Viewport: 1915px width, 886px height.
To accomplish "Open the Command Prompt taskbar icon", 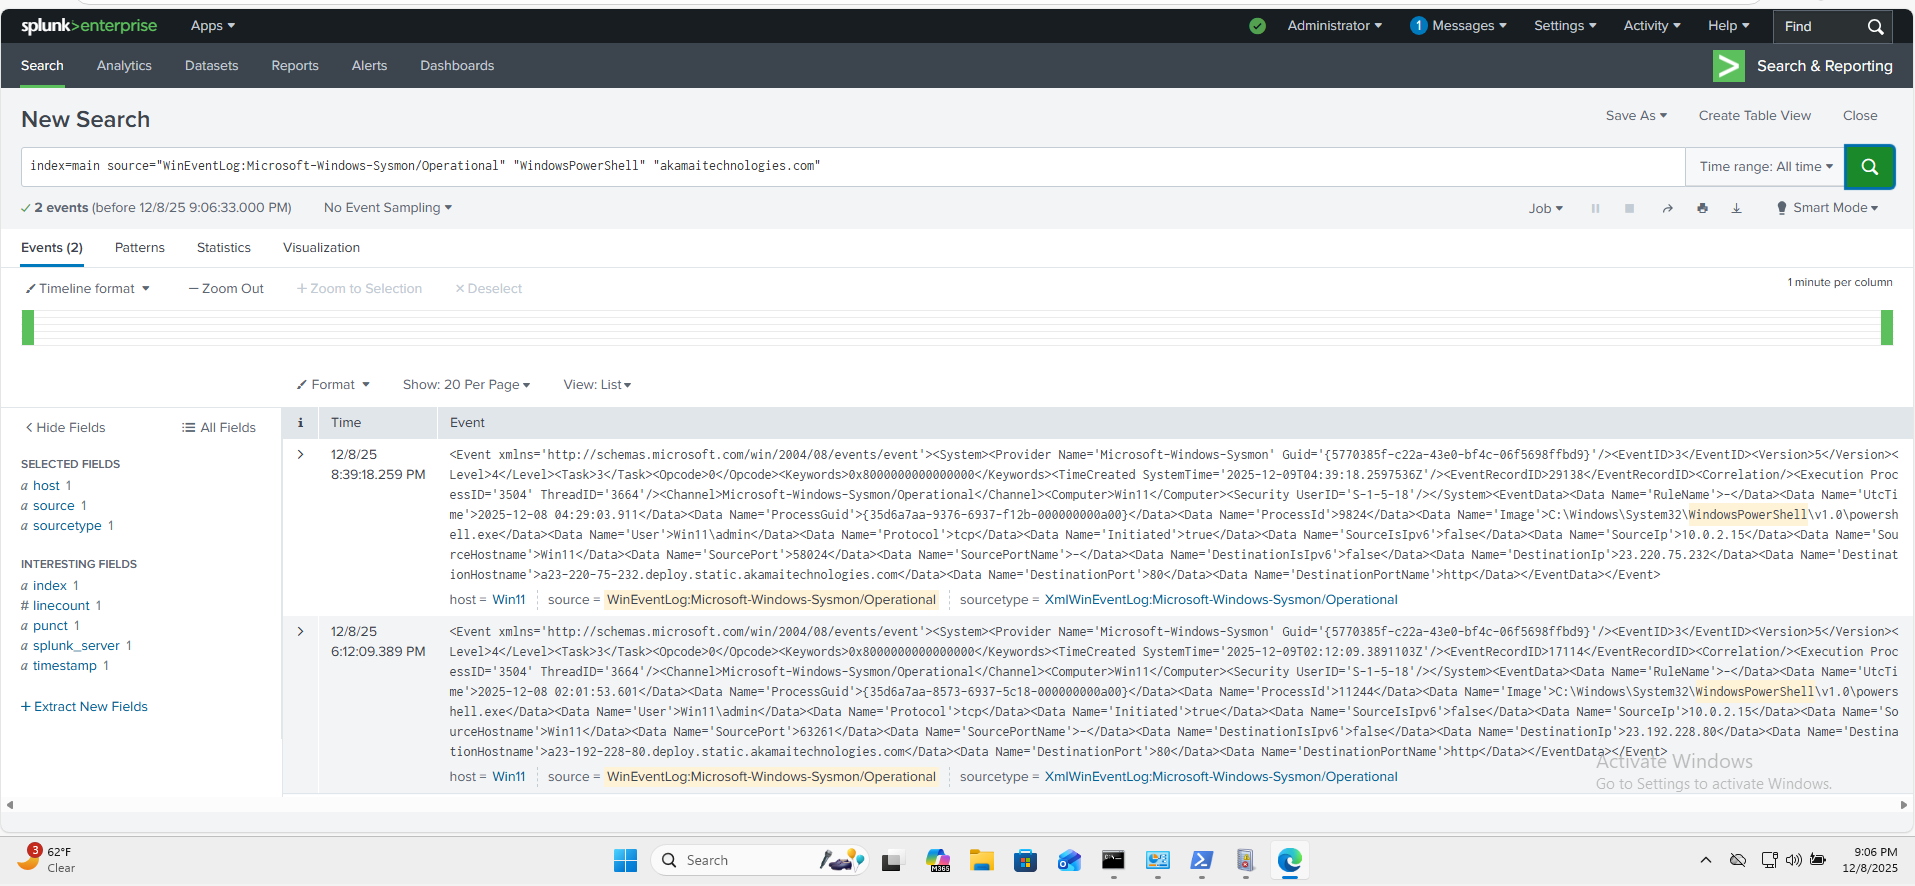I will tap(1113, 860).
